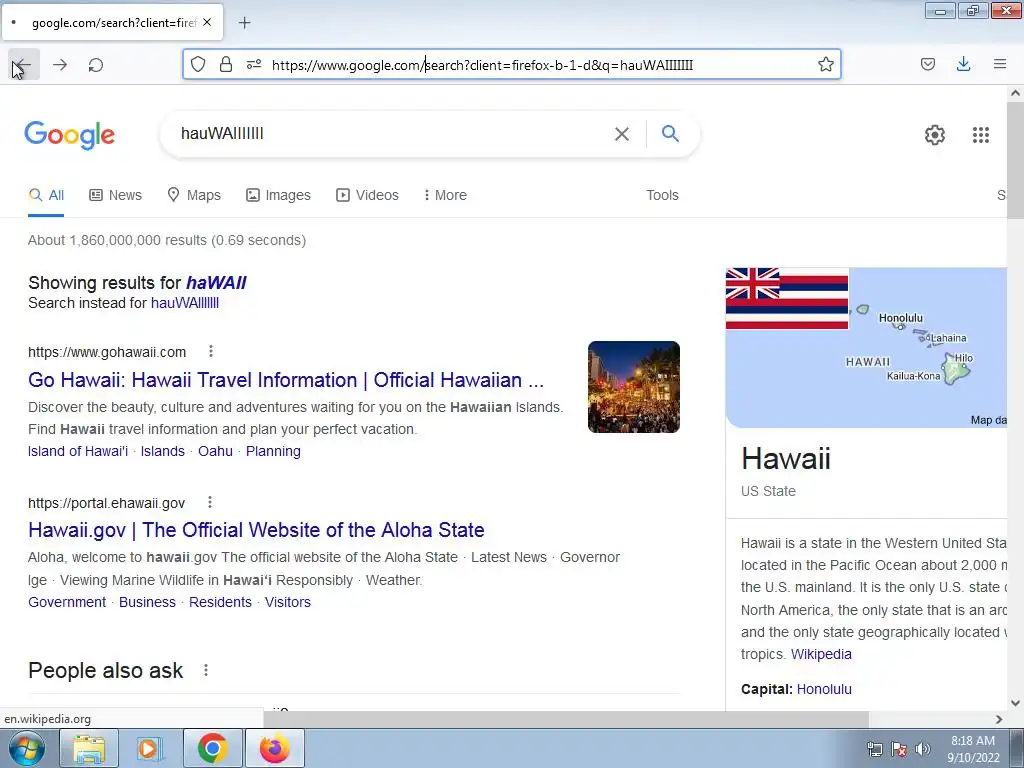Switch to Chrome in the taskbar

click(212, 748)
